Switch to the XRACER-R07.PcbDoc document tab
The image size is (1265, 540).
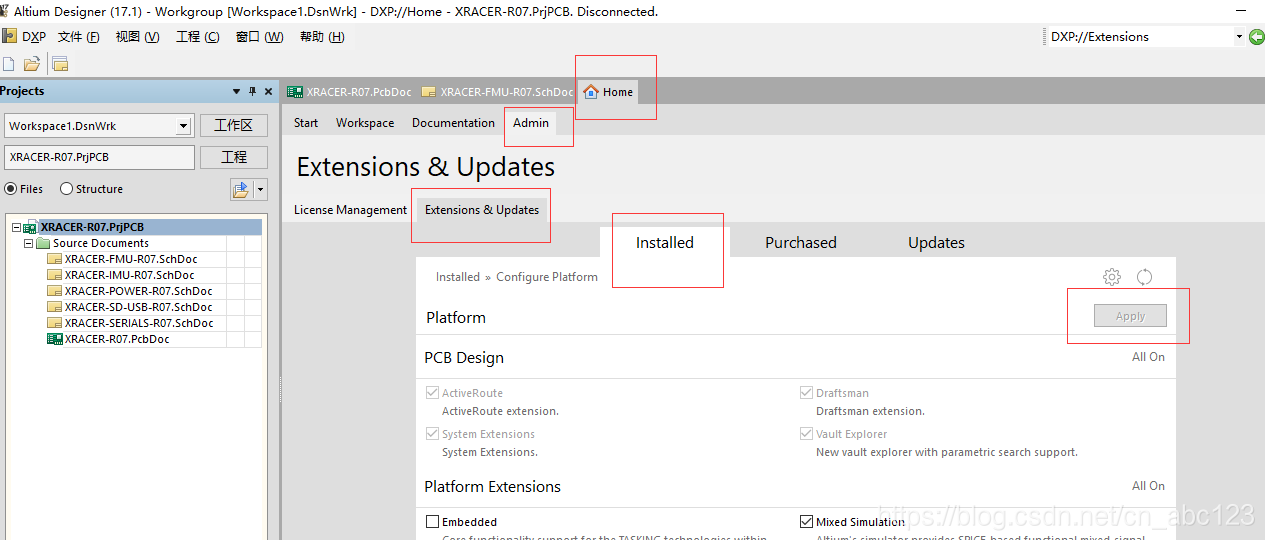(349, 92)
